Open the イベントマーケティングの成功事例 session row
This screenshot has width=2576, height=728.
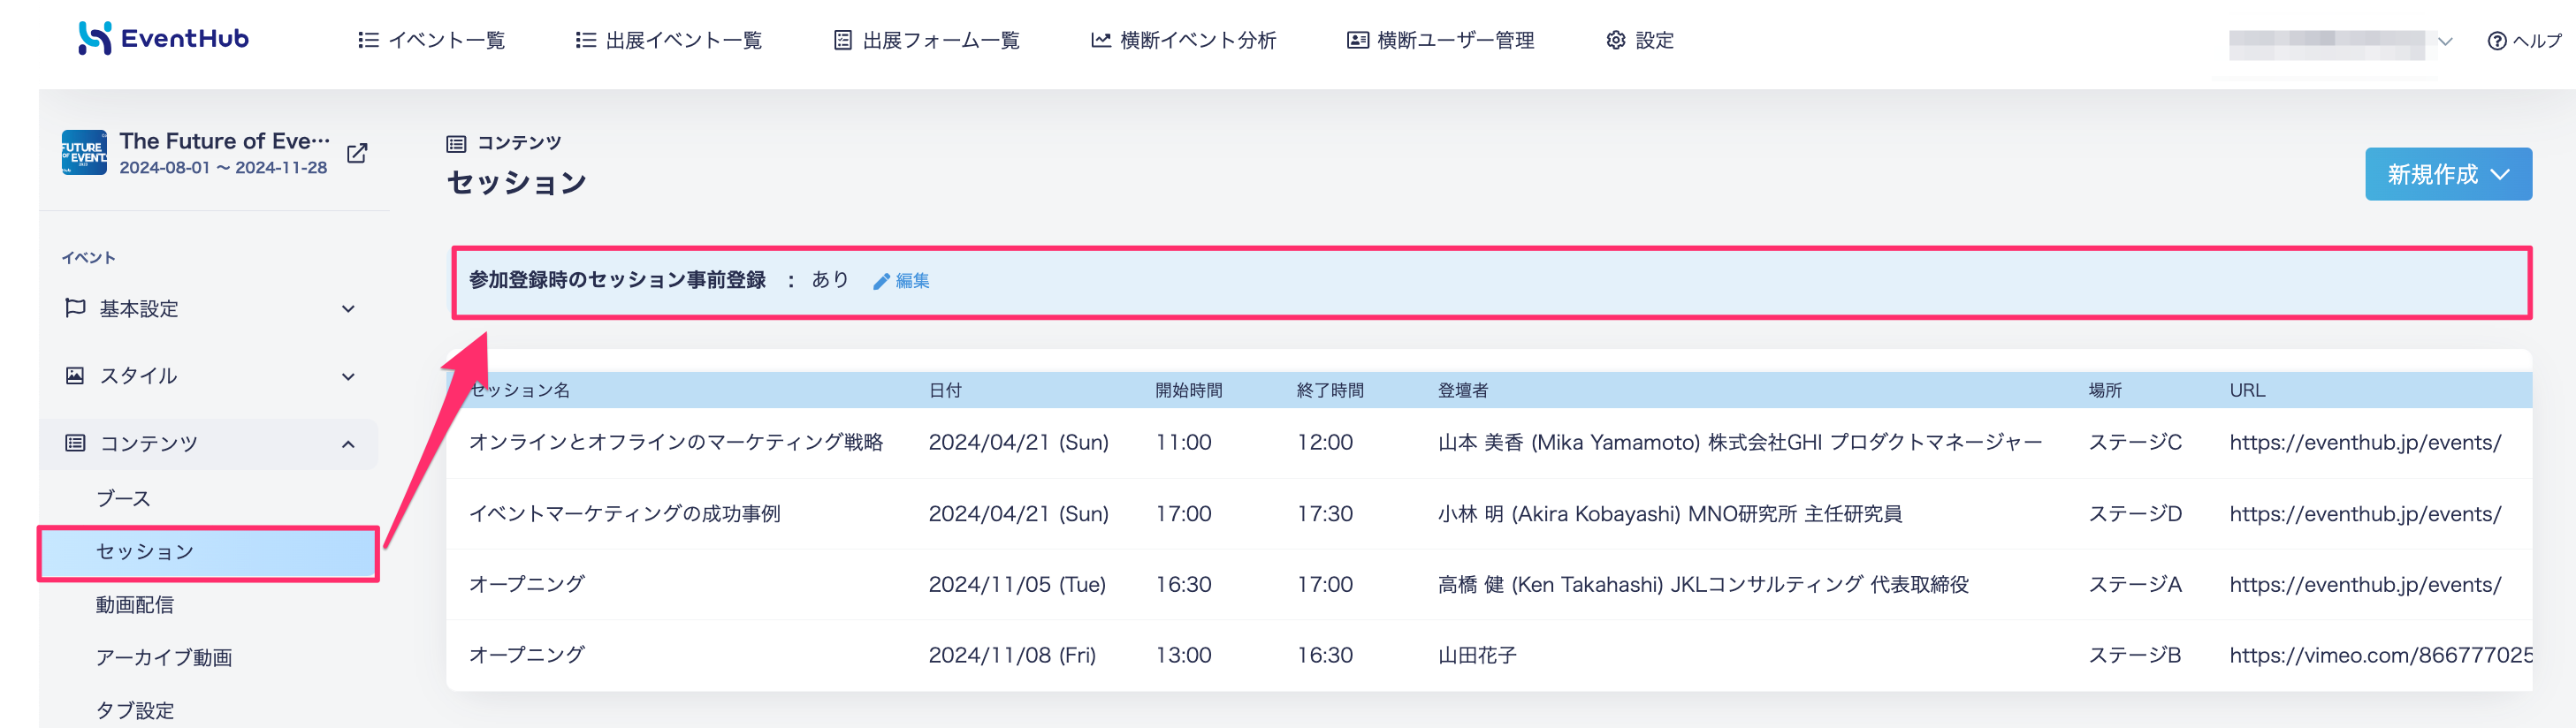[1489, 513]
